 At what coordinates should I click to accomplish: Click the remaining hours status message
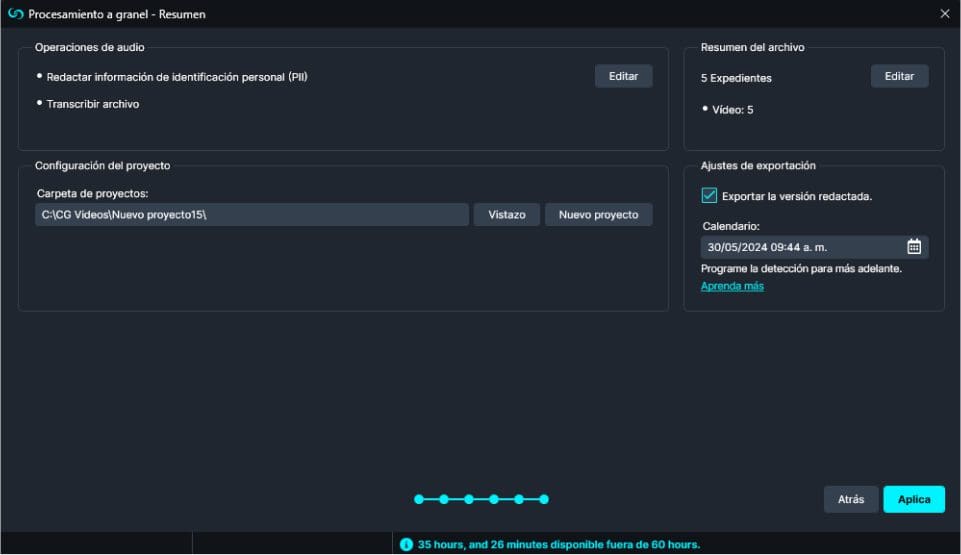(558, 545)
